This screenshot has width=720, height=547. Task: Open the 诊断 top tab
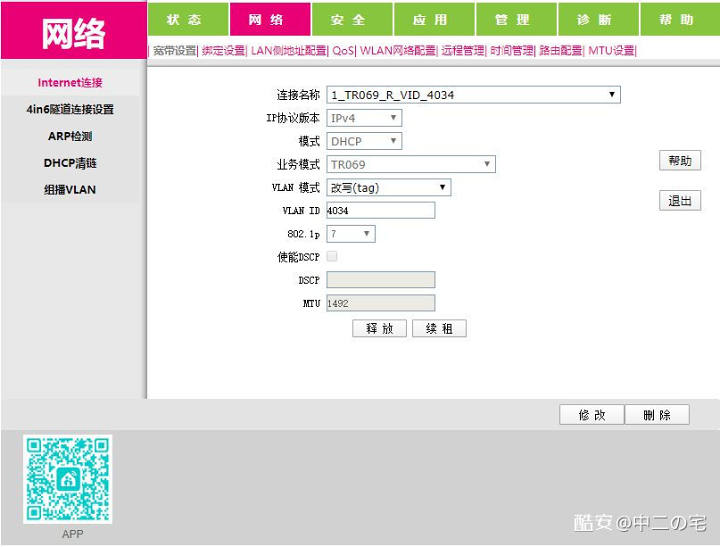596,19
